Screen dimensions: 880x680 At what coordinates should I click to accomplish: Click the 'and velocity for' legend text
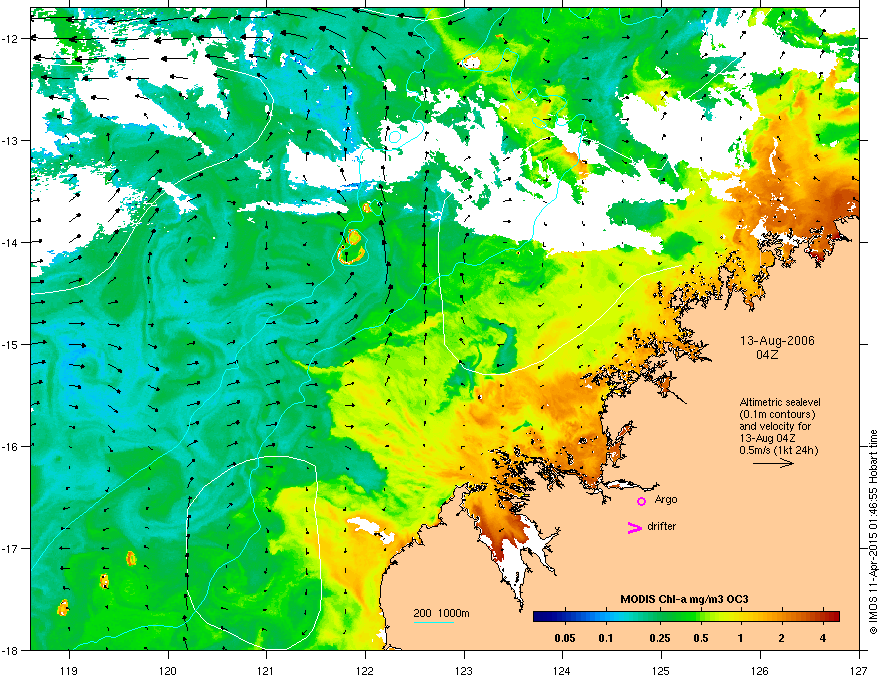click(x=775, y=426)
